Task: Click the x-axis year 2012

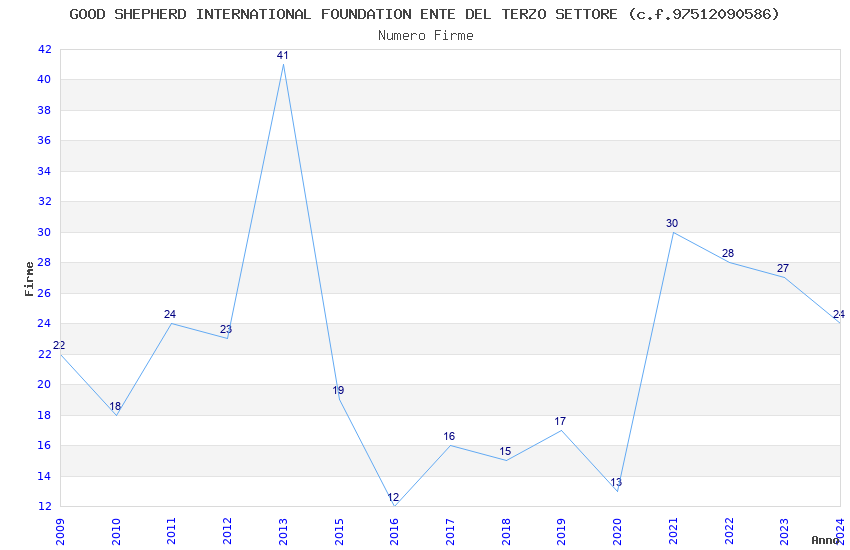Action: pyautogui.click(x=227, y=531)
